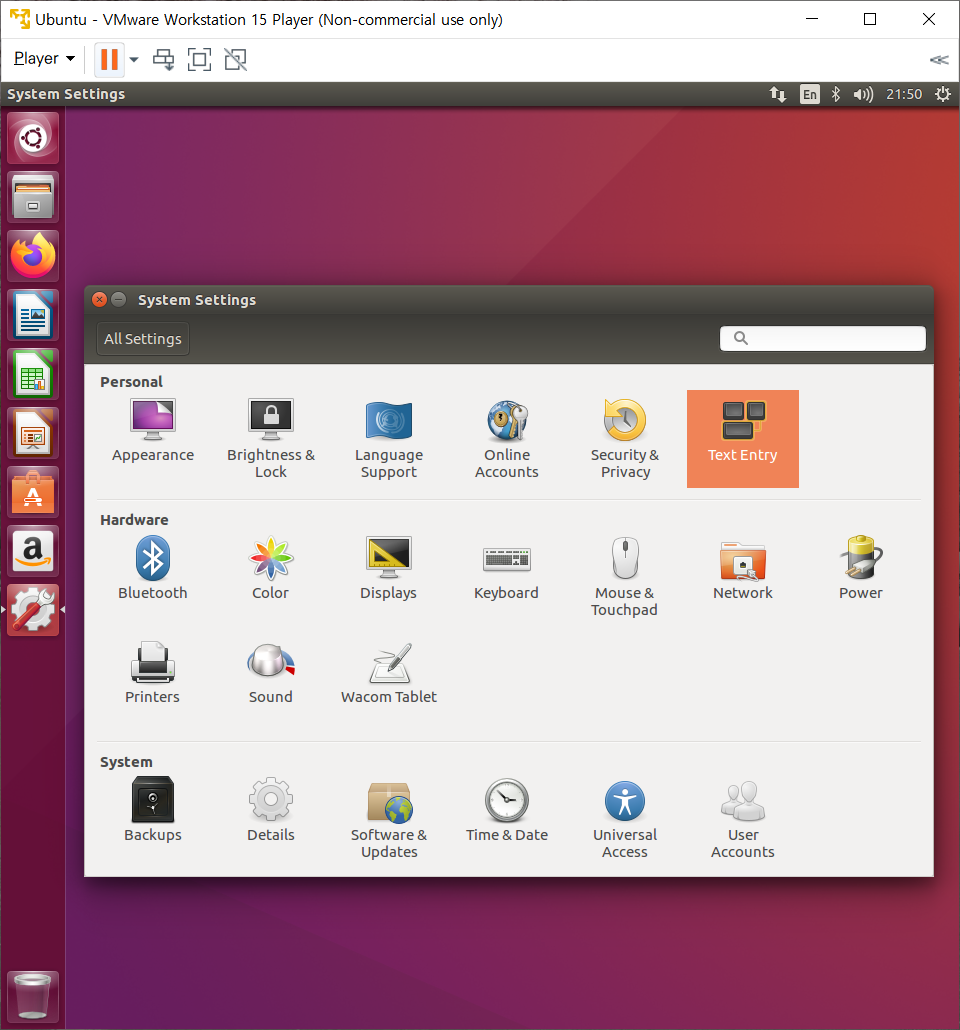This screenshot has width=960, height=1030.
Task: Open Brightness & Lock settings
Action: click(x=271, y=439)
